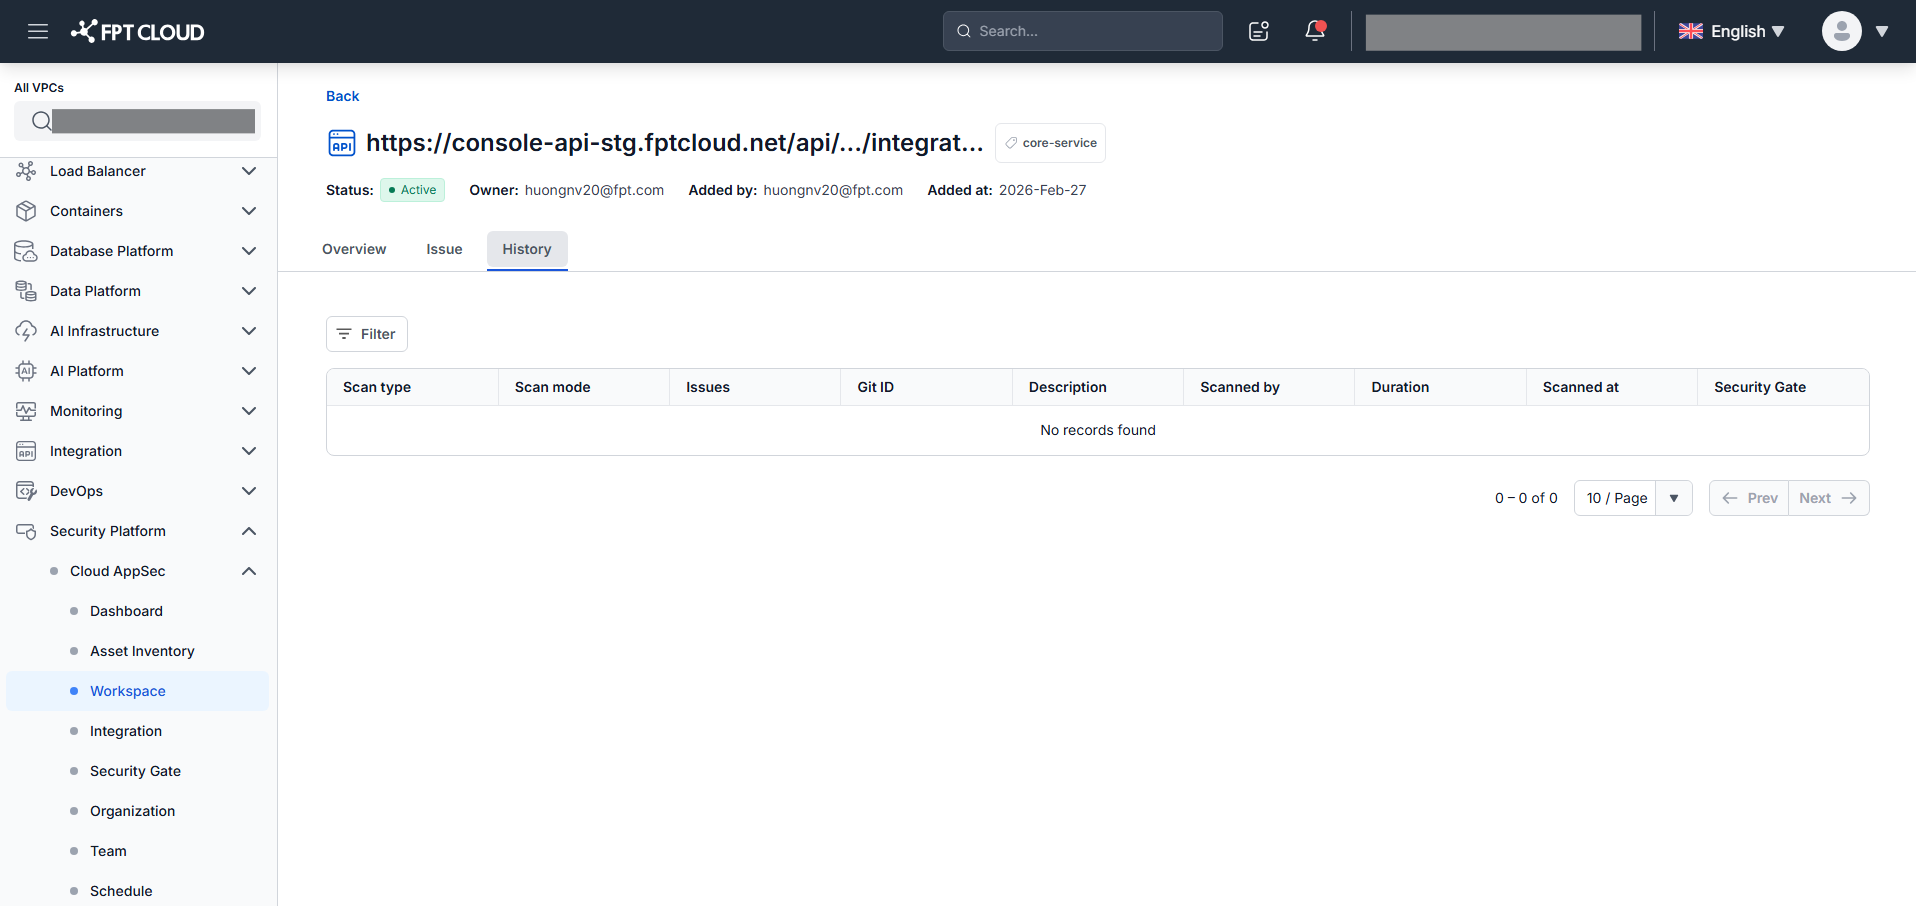Click the search magnifier icon in top bar
This screenshot has width=1916, height=906.
point(964,31)
